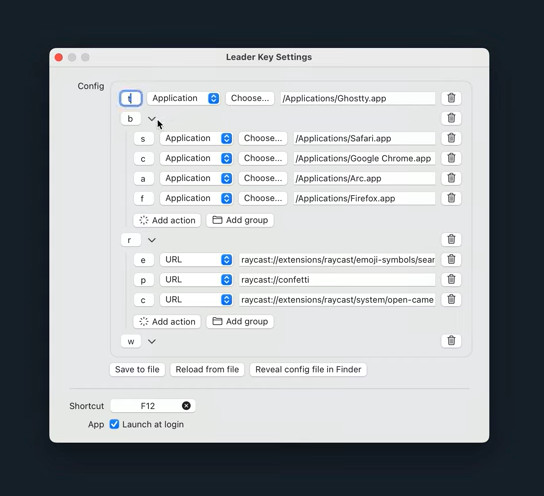Open the type dropdown for Arc.app row
Viewport: 544px width, 496px height.
point(196,178)
